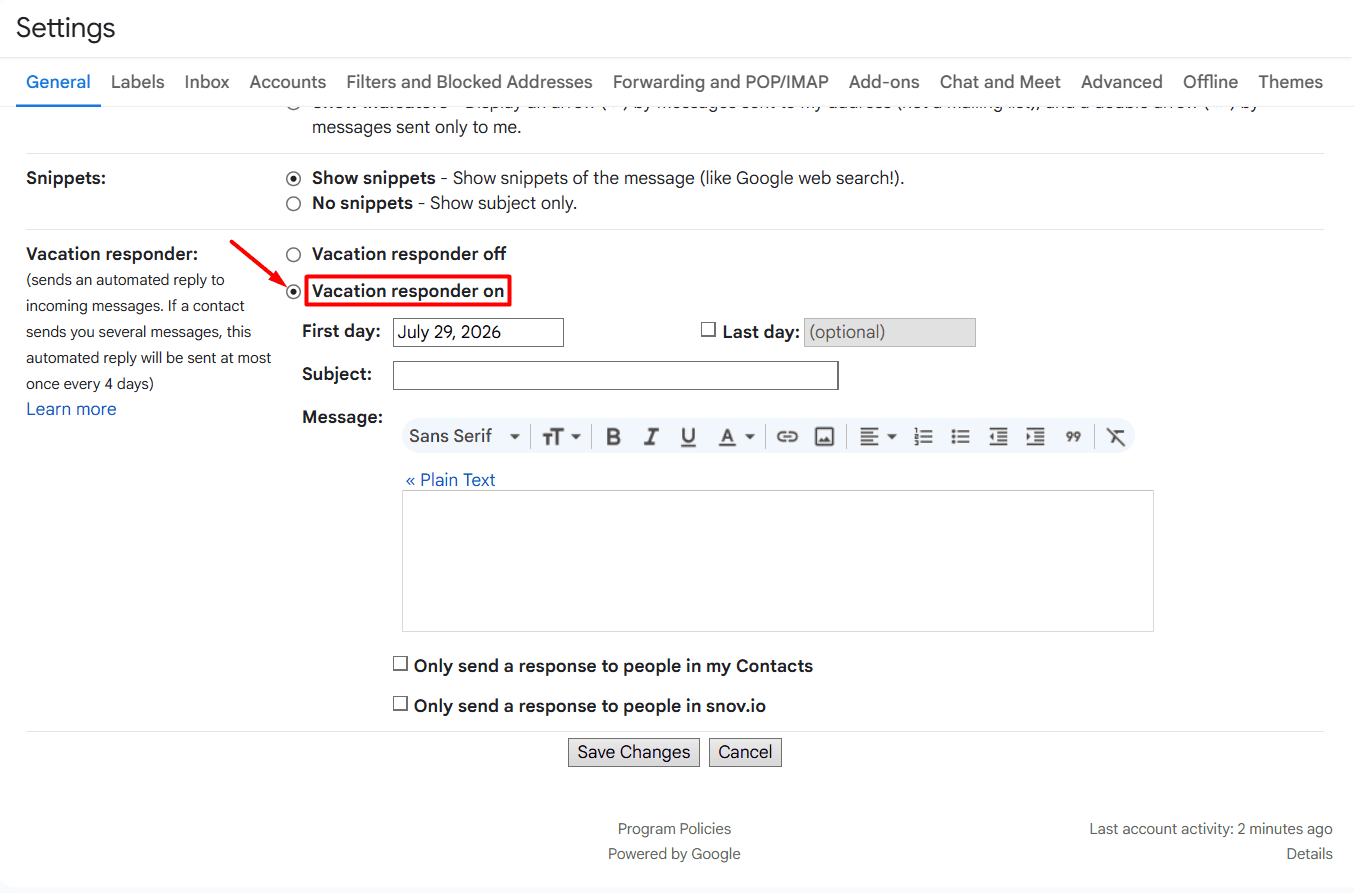Open the Themes tab
The width and height of the screenshot is (1354, 893).
1290,82
